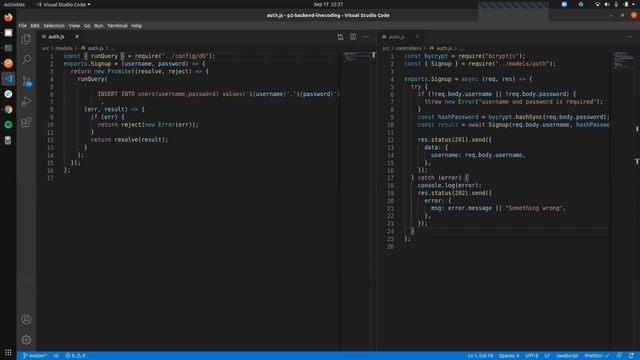
Task: Click the feedback icon in status bar
Action: tap(619, 356)
